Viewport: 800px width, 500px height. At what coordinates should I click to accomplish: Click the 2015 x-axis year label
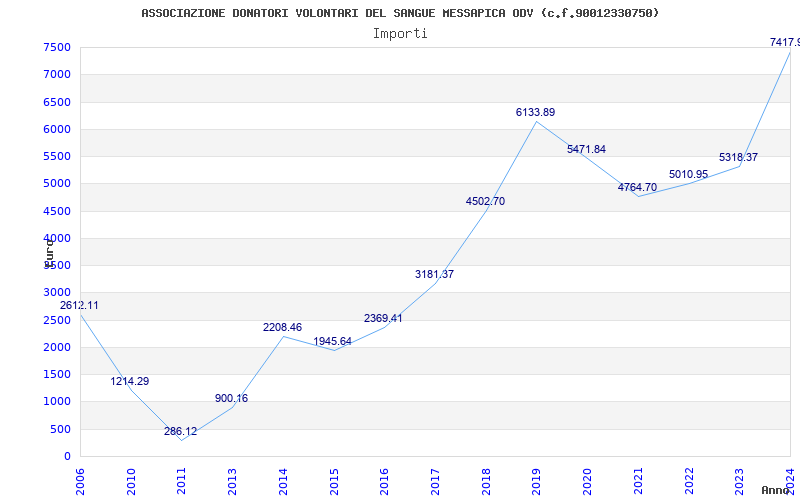[334, 481]
